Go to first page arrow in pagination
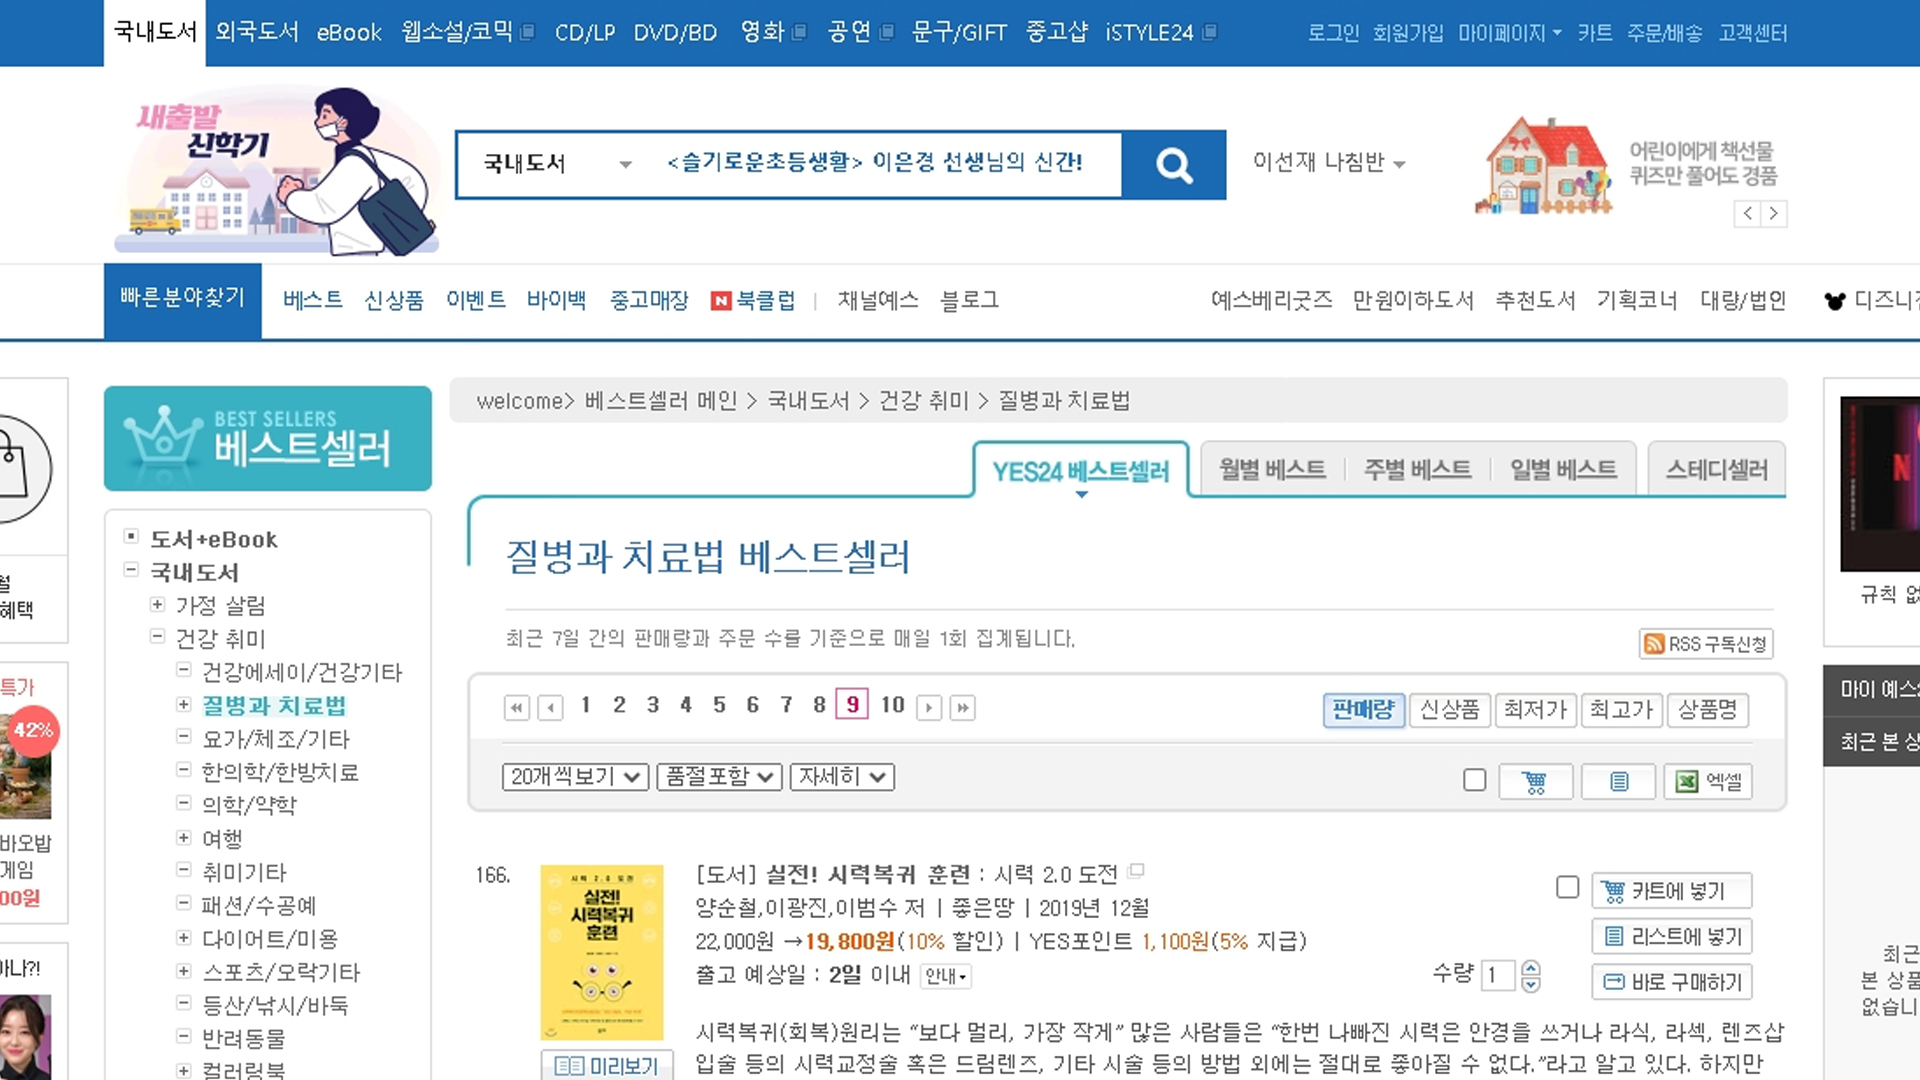Image resolution: width=1920 pixels, height=1080 pixels. click(516, 708)
